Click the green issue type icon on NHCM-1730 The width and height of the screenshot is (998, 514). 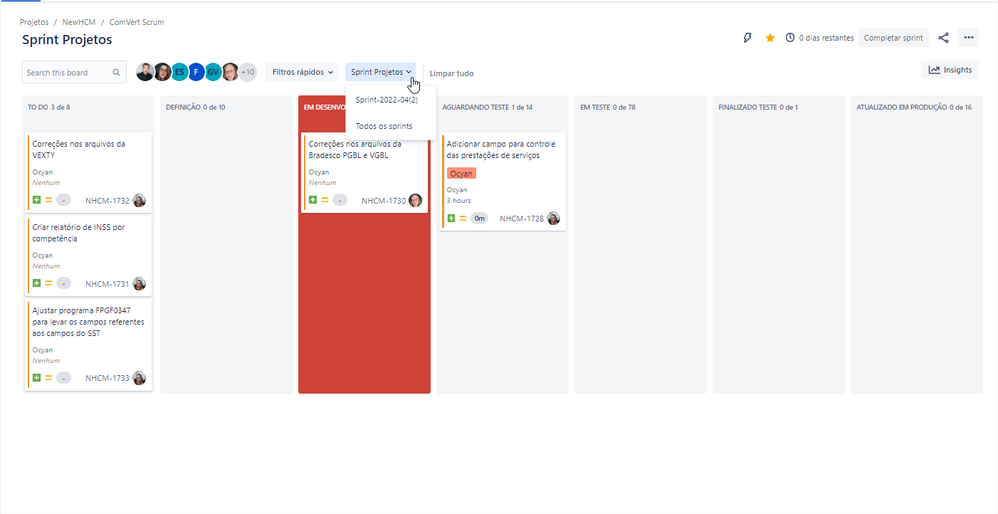313,200
